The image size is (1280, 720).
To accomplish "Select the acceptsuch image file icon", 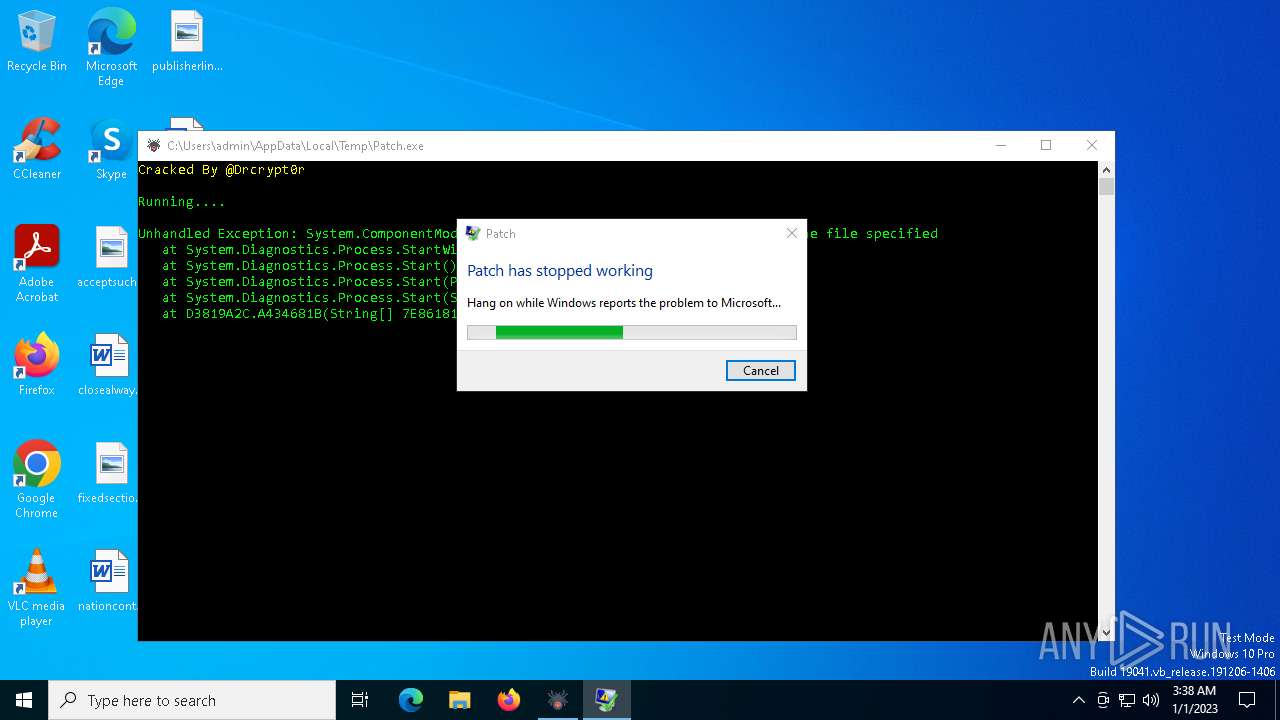I will (x=110, y=257).
